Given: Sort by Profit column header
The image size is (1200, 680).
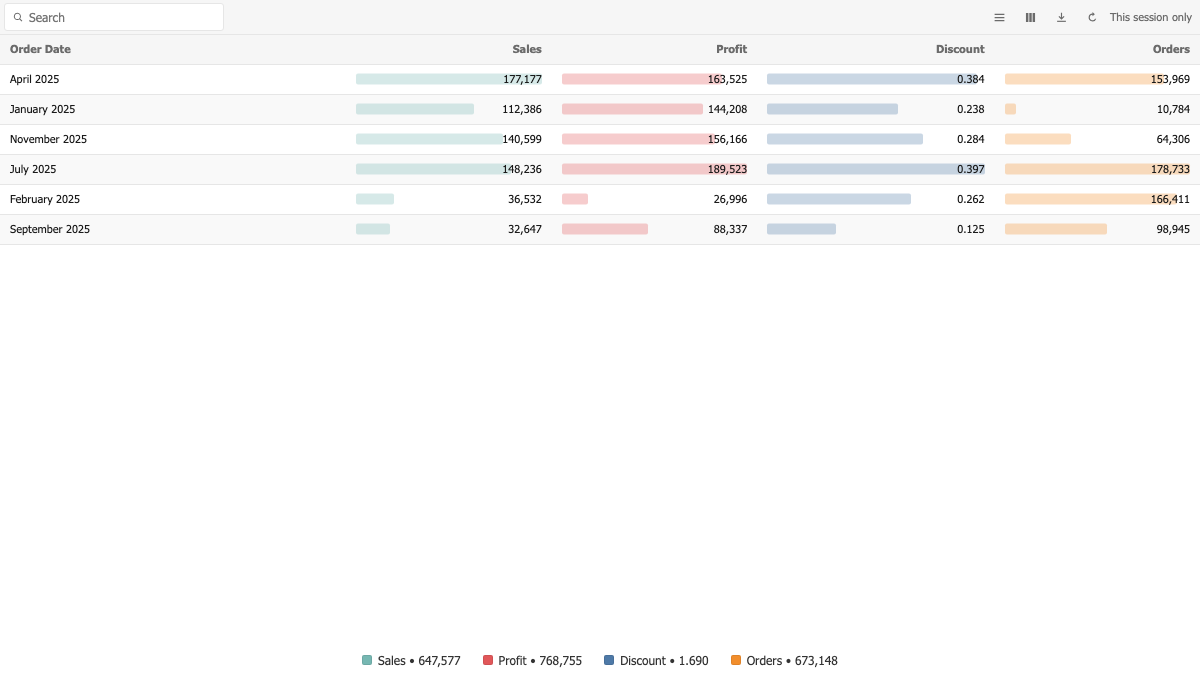Looking at the screenshot, I should (732, 49).
